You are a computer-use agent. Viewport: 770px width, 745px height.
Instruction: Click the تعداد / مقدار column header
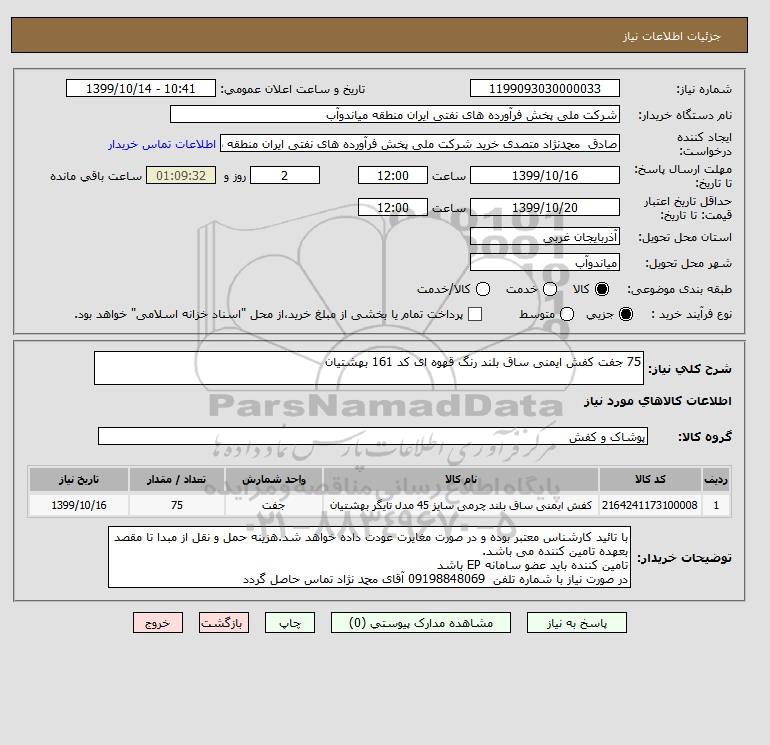tap(177, 479)
